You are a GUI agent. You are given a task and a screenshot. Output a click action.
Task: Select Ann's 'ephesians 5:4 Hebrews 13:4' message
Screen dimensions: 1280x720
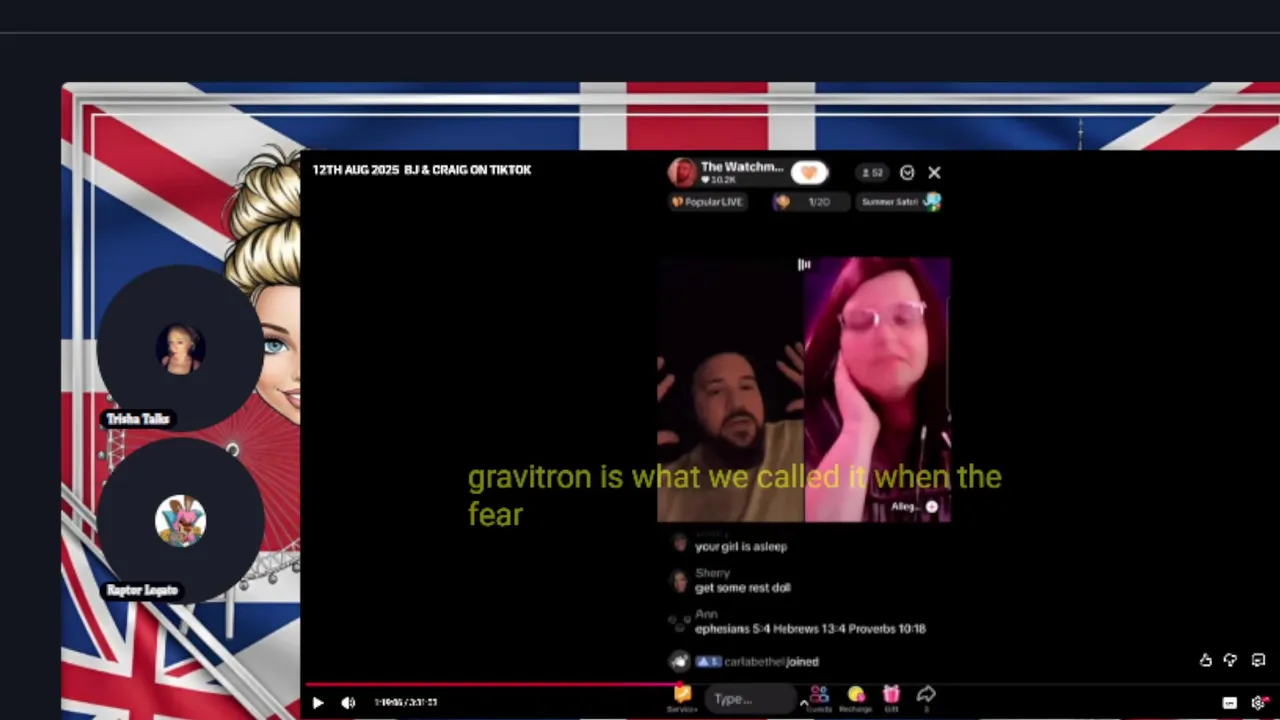(810, 629)
